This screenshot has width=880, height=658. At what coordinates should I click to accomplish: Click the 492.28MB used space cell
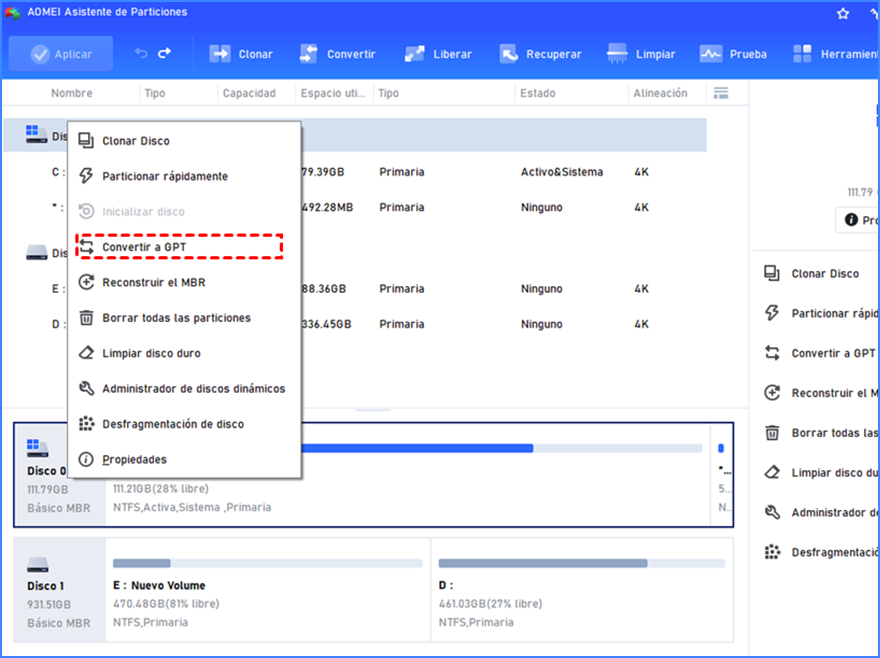[x=327, y=207]
